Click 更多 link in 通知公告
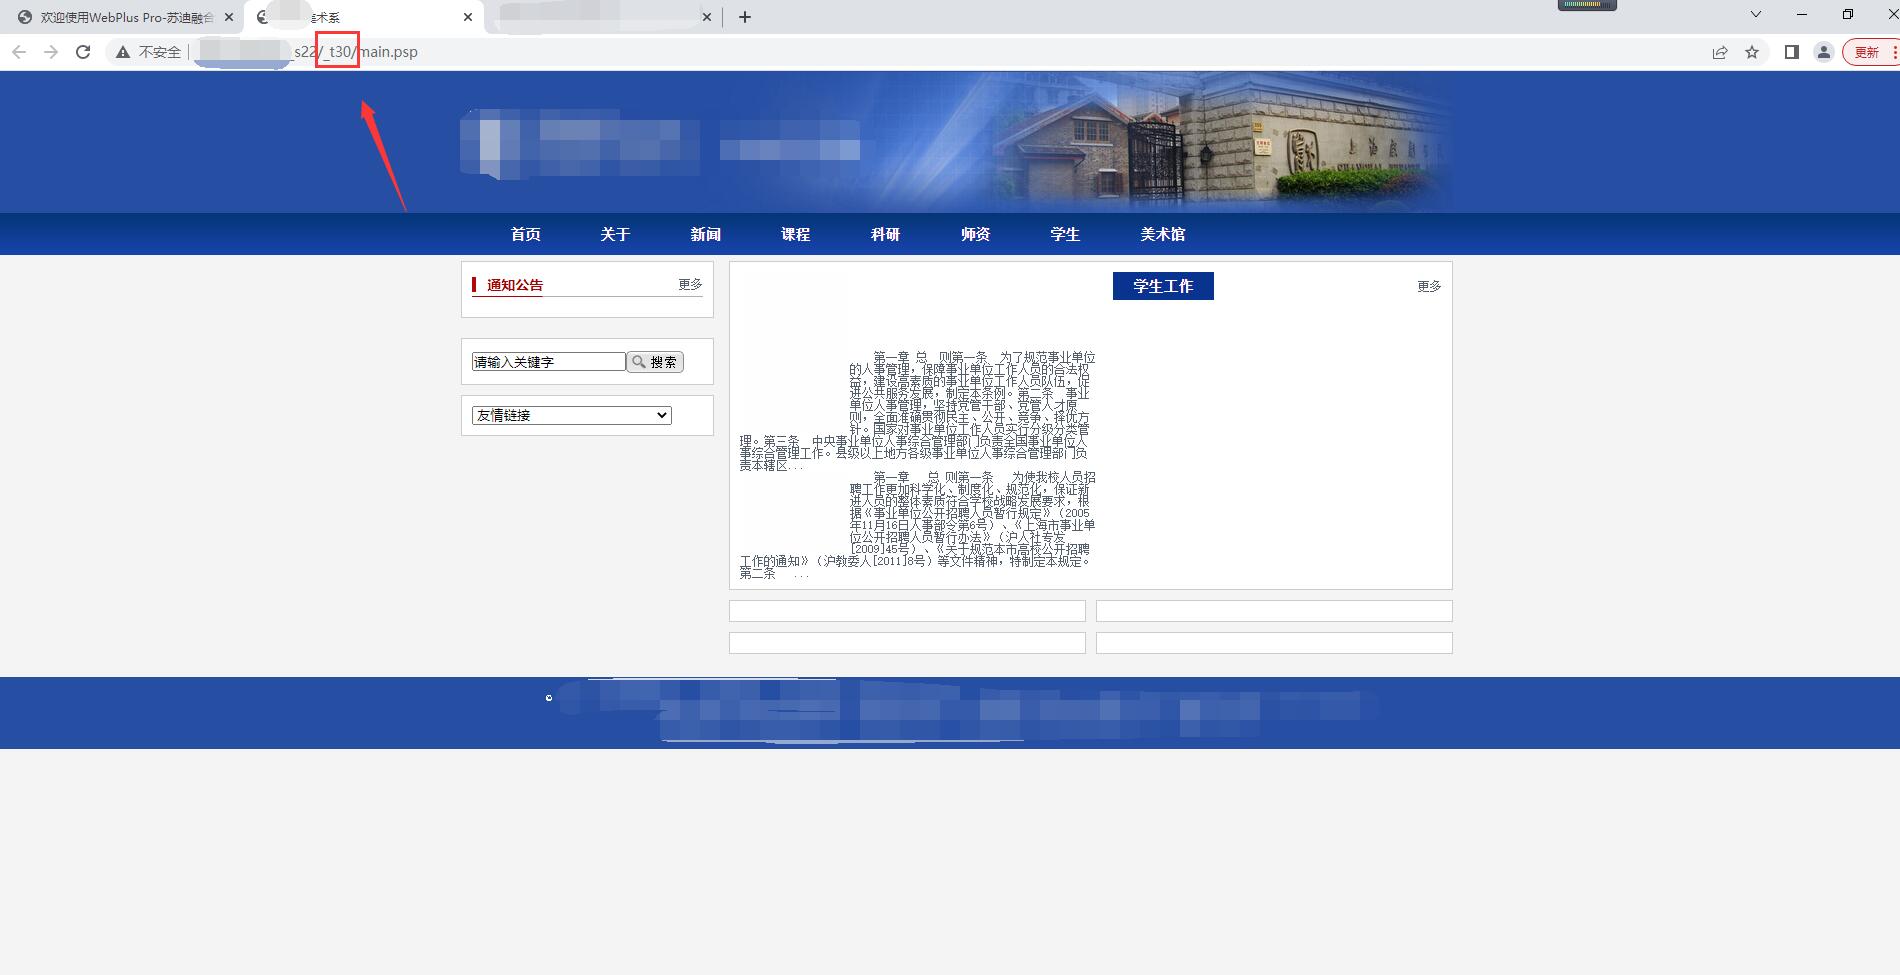1900x975 pixels. click(x=690, y=285)
